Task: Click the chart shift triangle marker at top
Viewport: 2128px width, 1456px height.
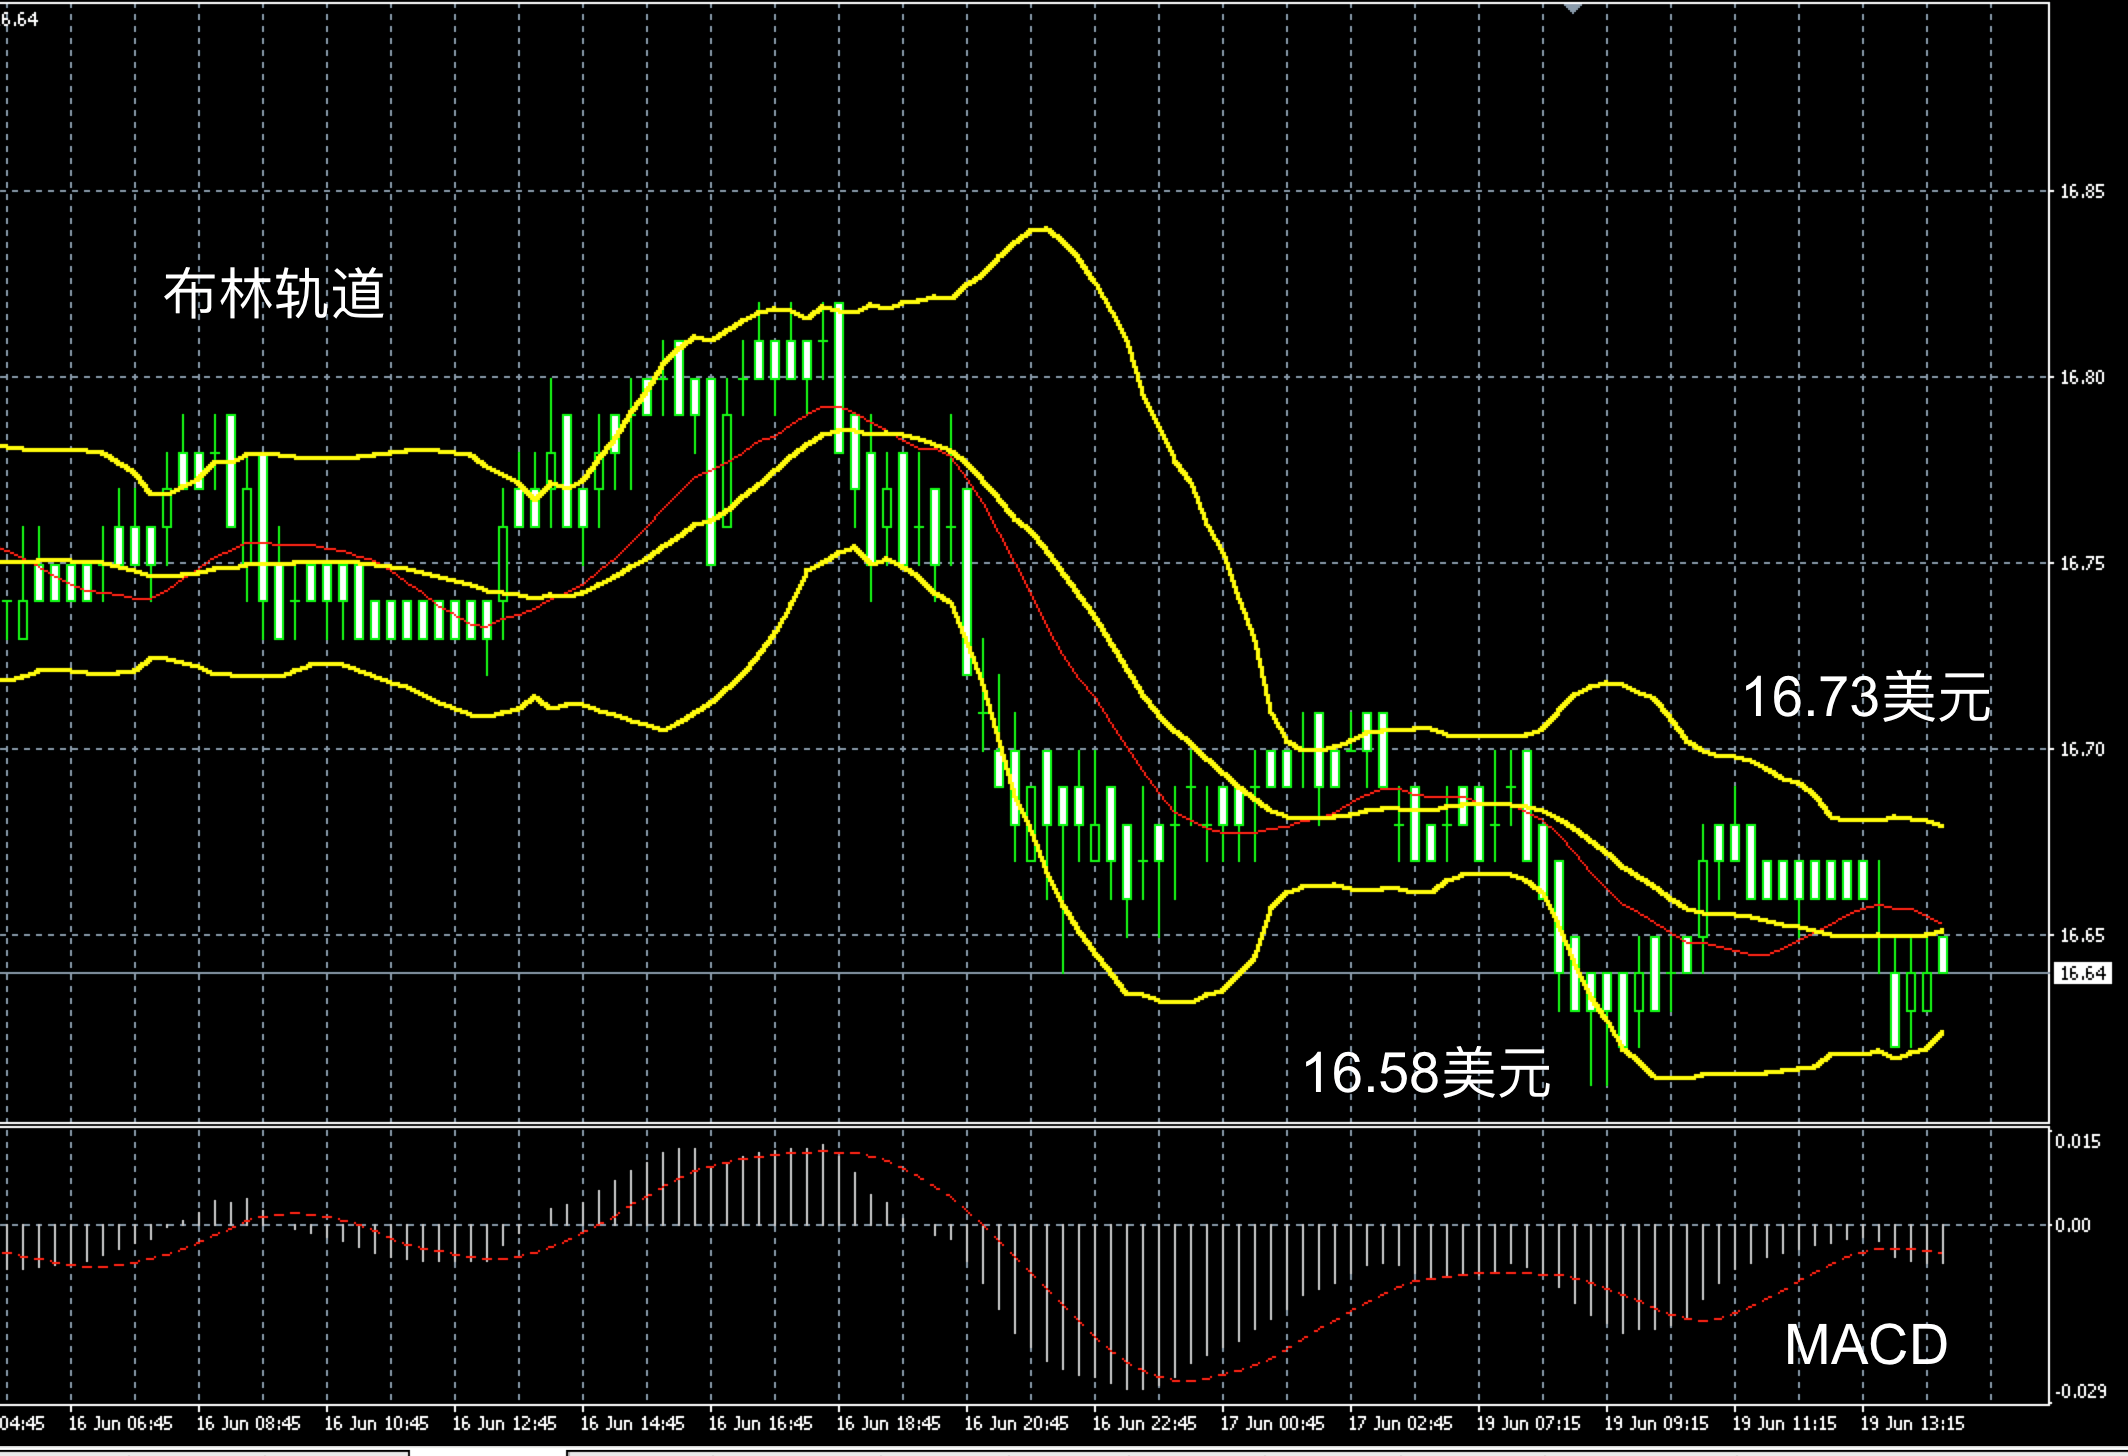Action: (x=1573, y=8)
